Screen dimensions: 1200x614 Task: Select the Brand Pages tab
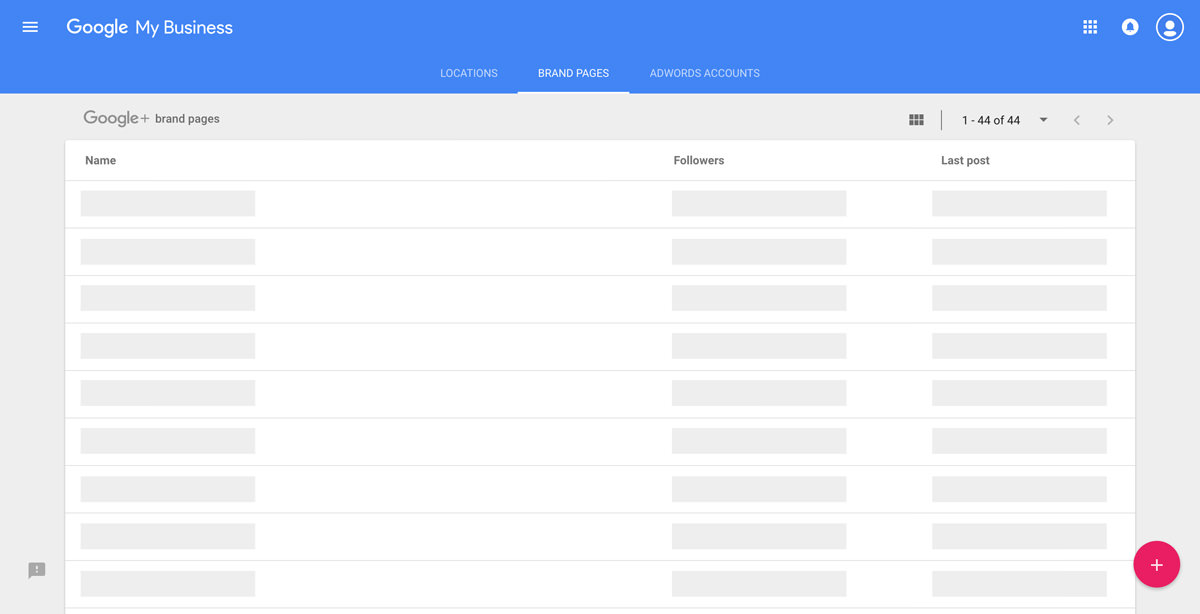point(573,73)
